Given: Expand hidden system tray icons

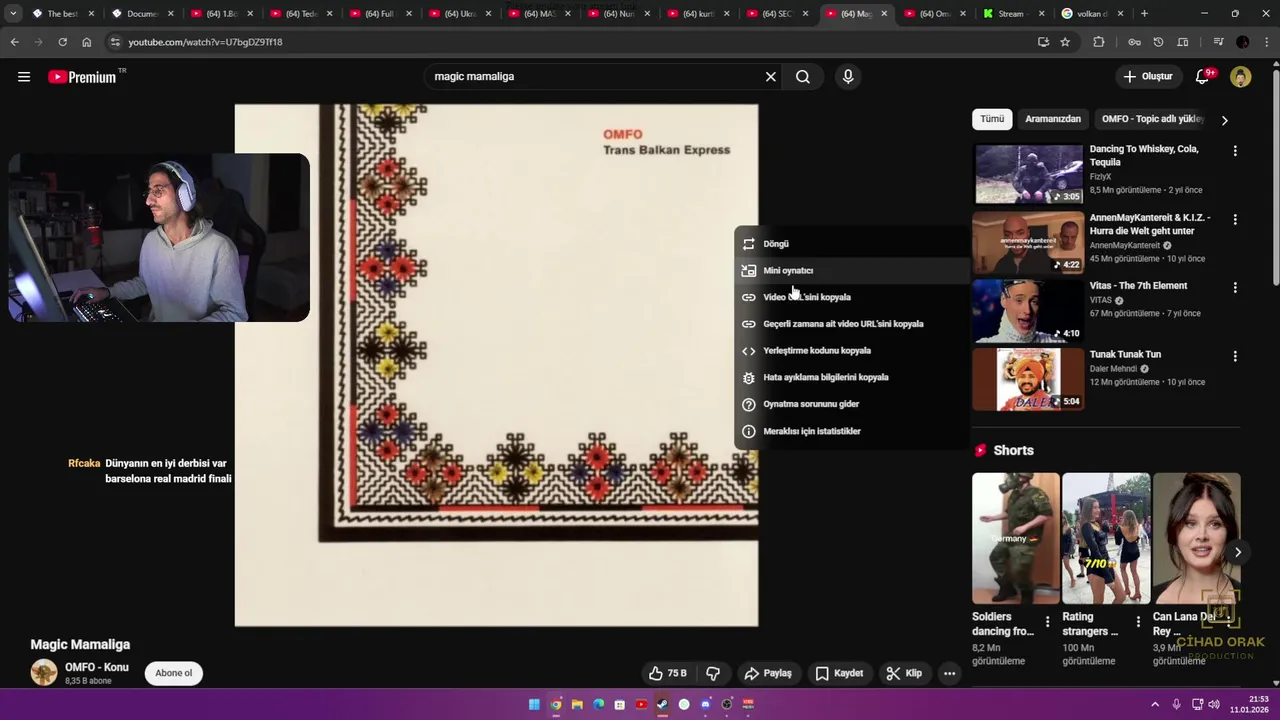Looking at the screenshot, I should pos(1155,704).
